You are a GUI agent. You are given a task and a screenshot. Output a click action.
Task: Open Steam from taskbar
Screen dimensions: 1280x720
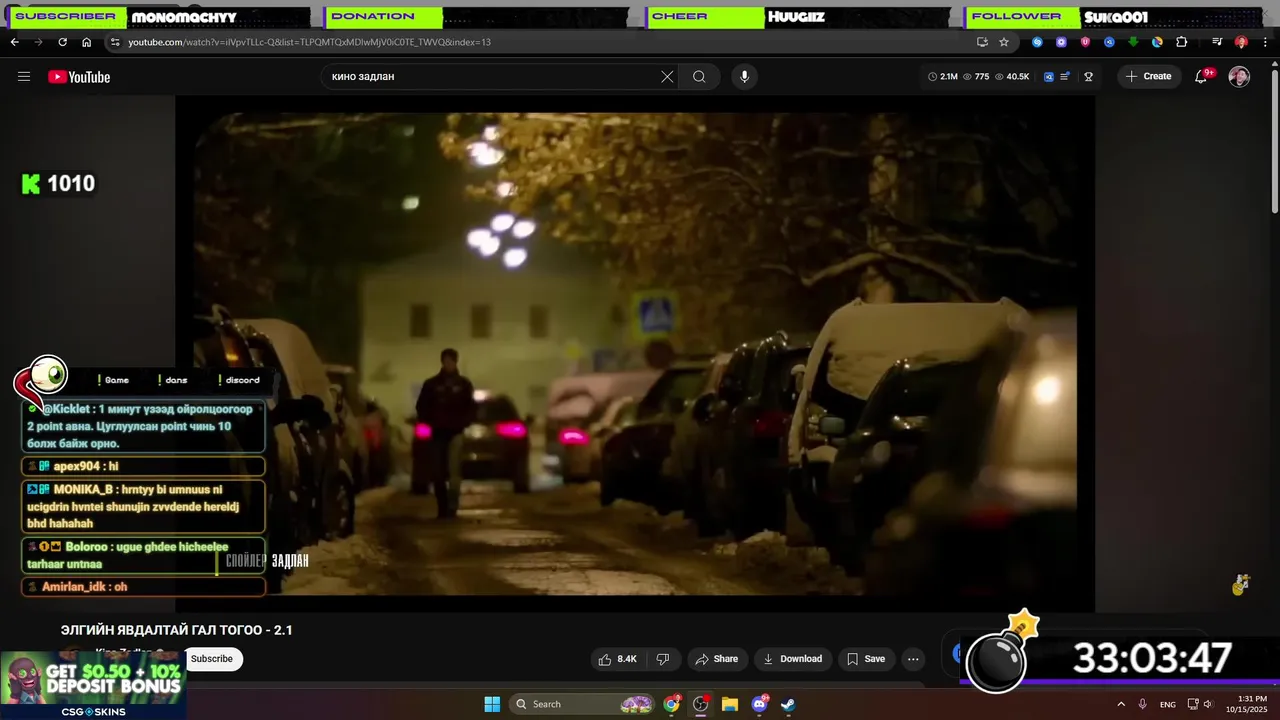pos(788,704)
